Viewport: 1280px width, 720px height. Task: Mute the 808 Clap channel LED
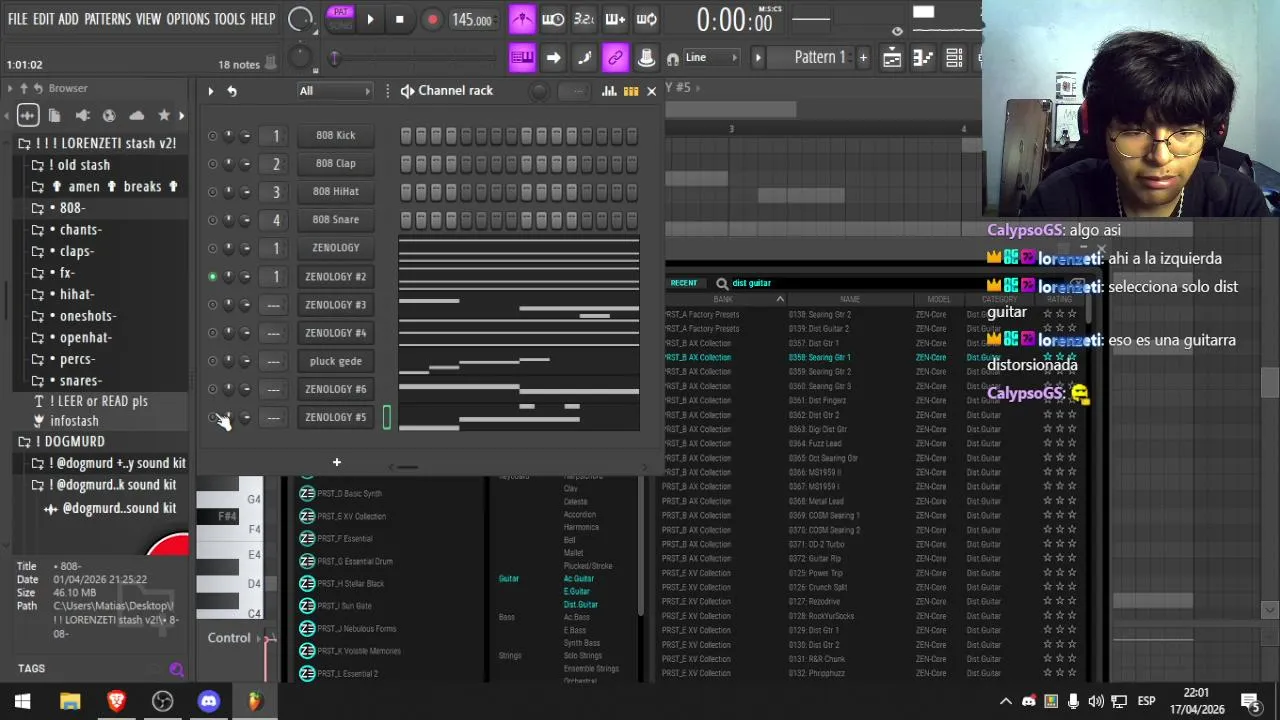pos(212,164)
